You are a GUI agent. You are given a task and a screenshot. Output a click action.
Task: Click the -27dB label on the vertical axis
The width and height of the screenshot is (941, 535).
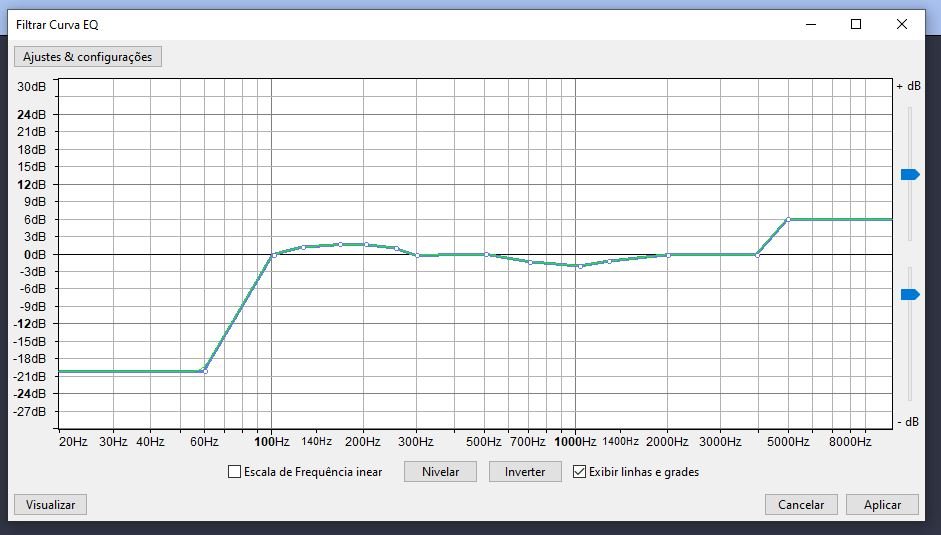tap(30, 411)
